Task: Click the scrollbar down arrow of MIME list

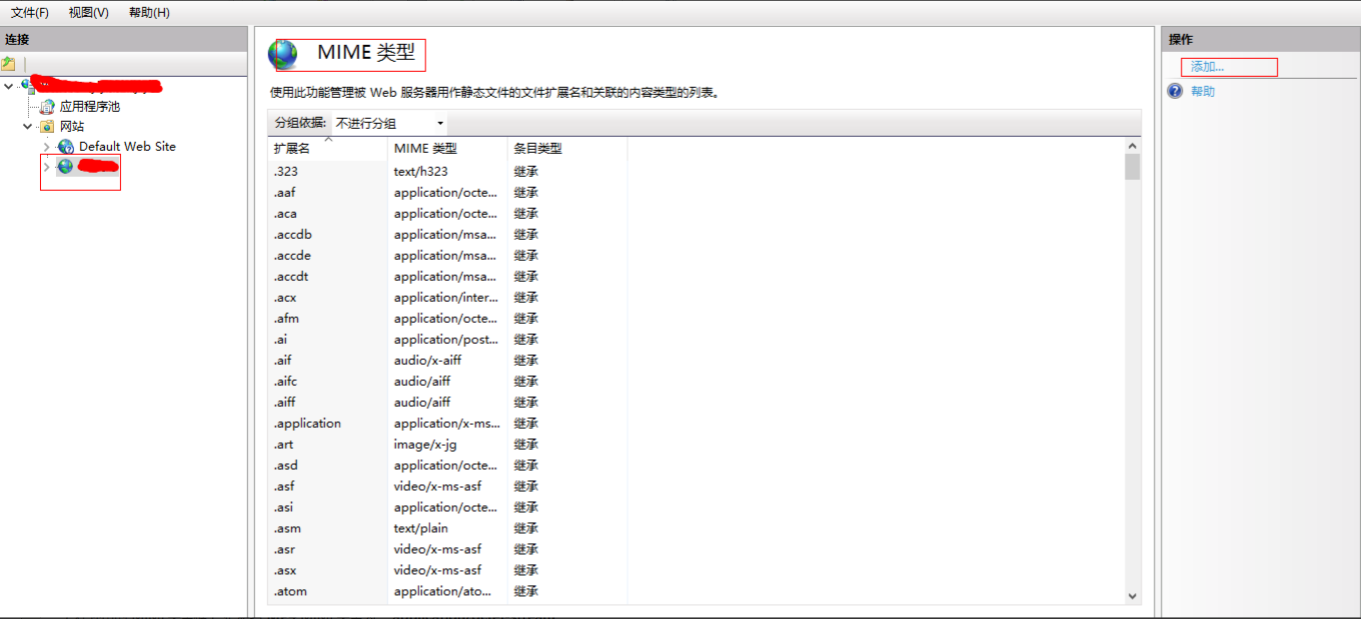Action: pyautogui.click(x=1132, y=595)
